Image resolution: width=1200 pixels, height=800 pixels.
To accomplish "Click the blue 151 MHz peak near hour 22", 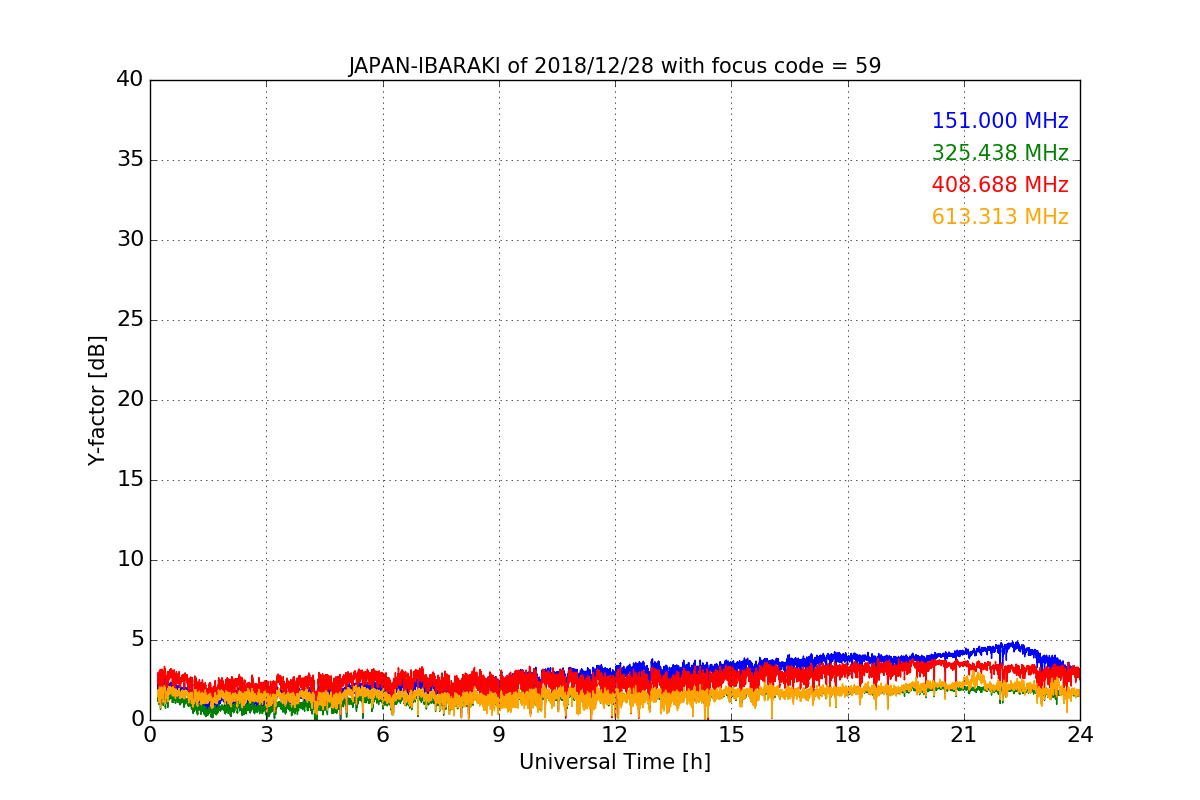I will pyautogui.click(x=1015, y=645).
